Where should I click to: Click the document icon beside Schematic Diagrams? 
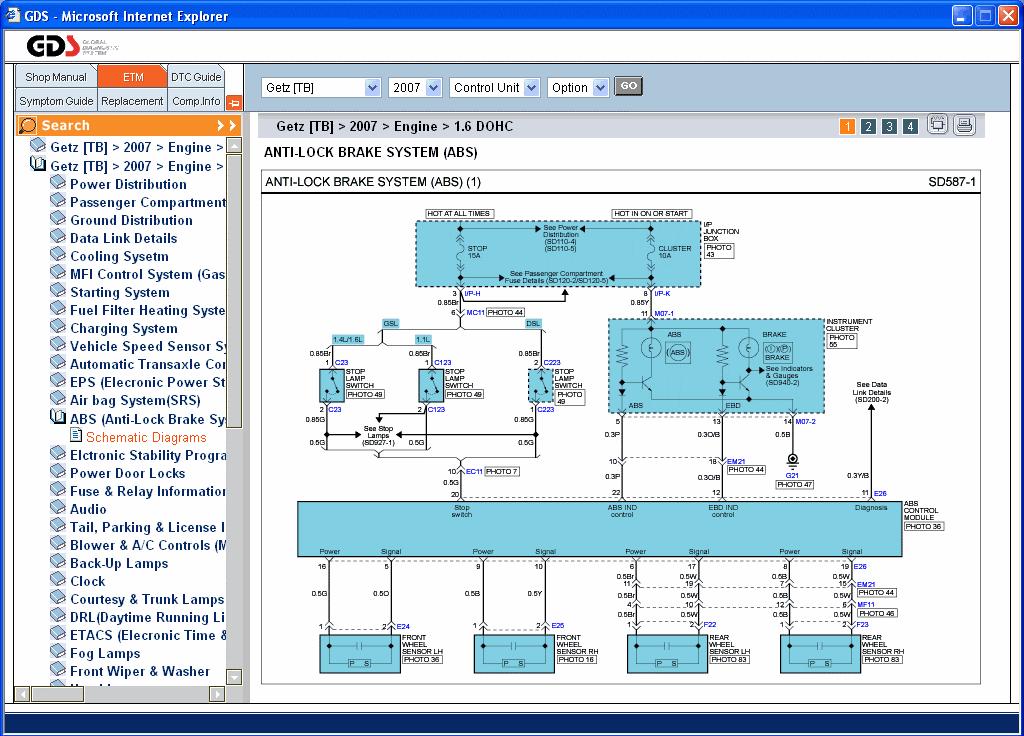[76, 436]
